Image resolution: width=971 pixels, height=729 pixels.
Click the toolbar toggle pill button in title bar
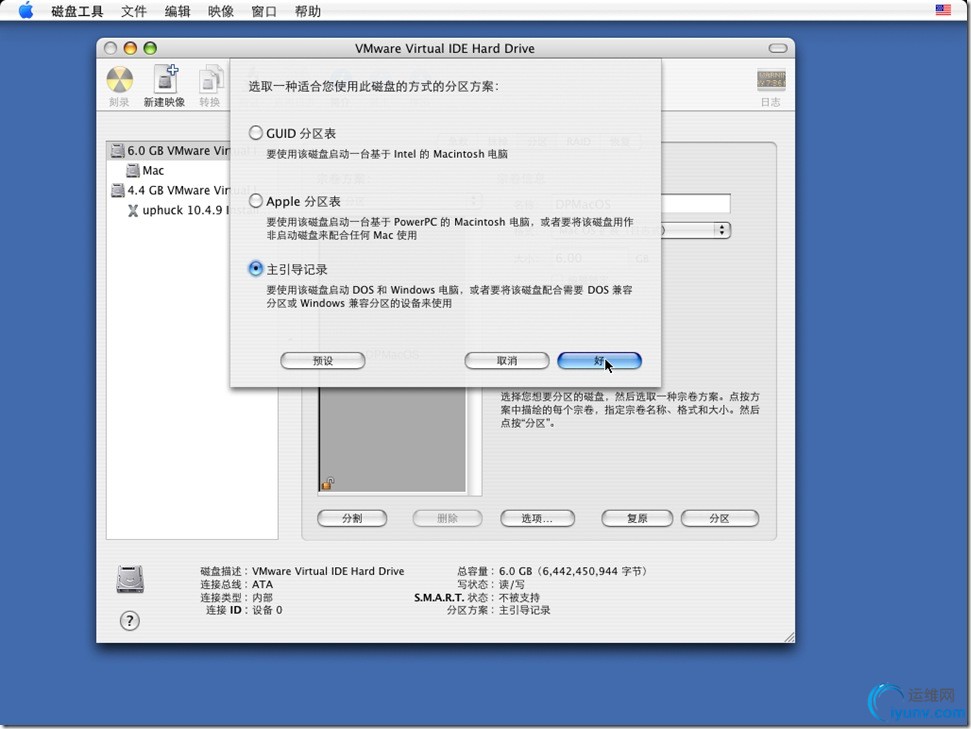778,48
